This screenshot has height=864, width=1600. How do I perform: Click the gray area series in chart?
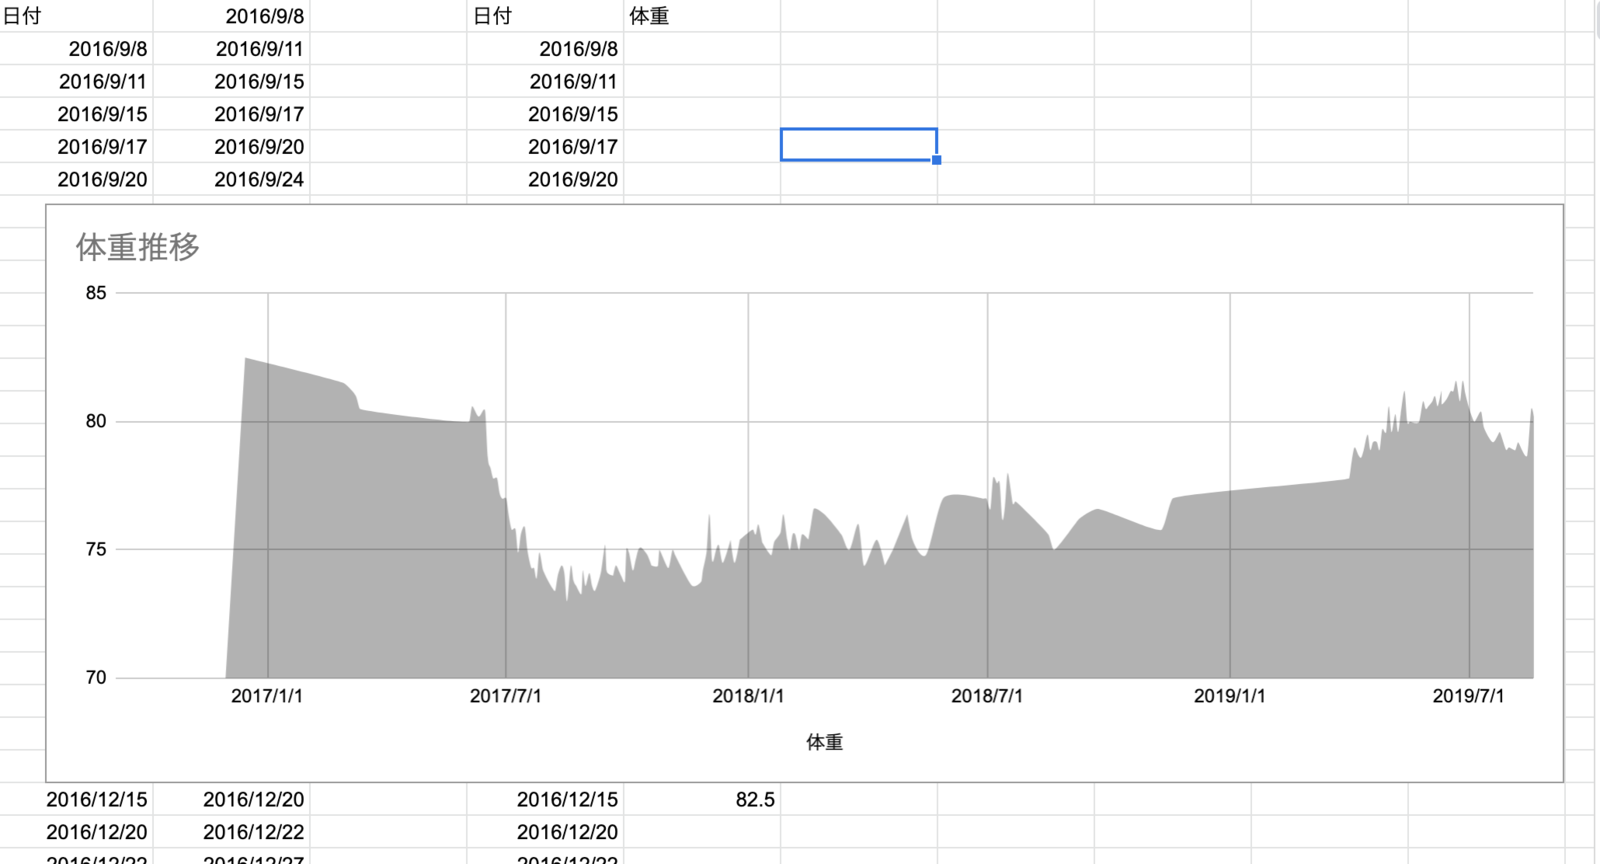(880, 600)
